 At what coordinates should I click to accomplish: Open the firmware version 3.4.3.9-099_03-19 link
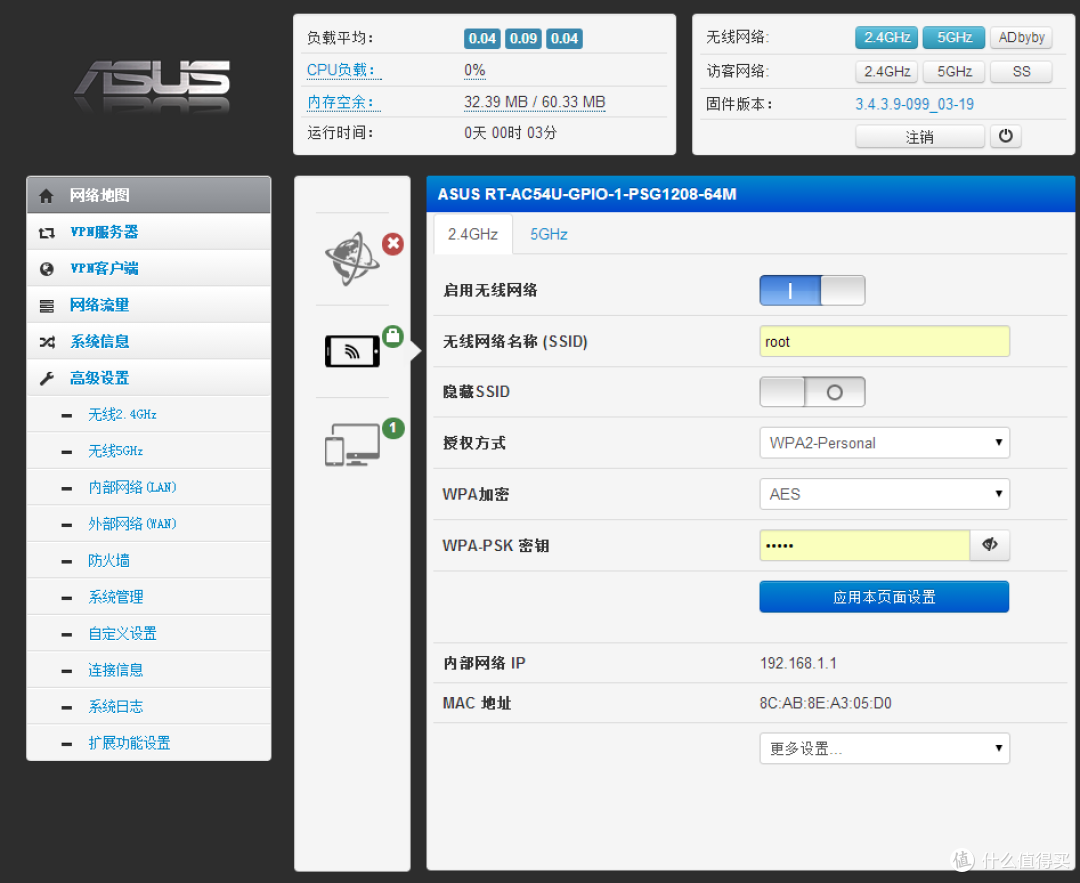click(x=914, y=104)
